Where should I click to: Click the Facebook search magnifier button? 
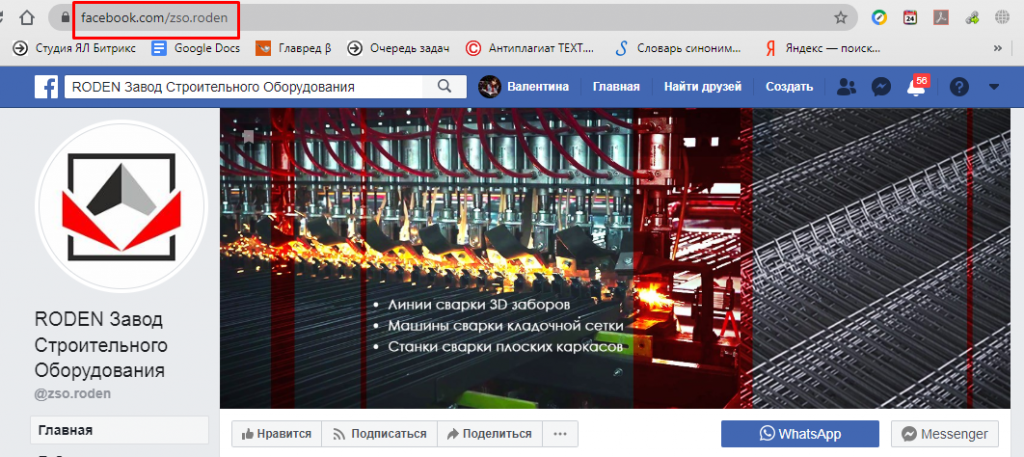[x=444, y=87]
